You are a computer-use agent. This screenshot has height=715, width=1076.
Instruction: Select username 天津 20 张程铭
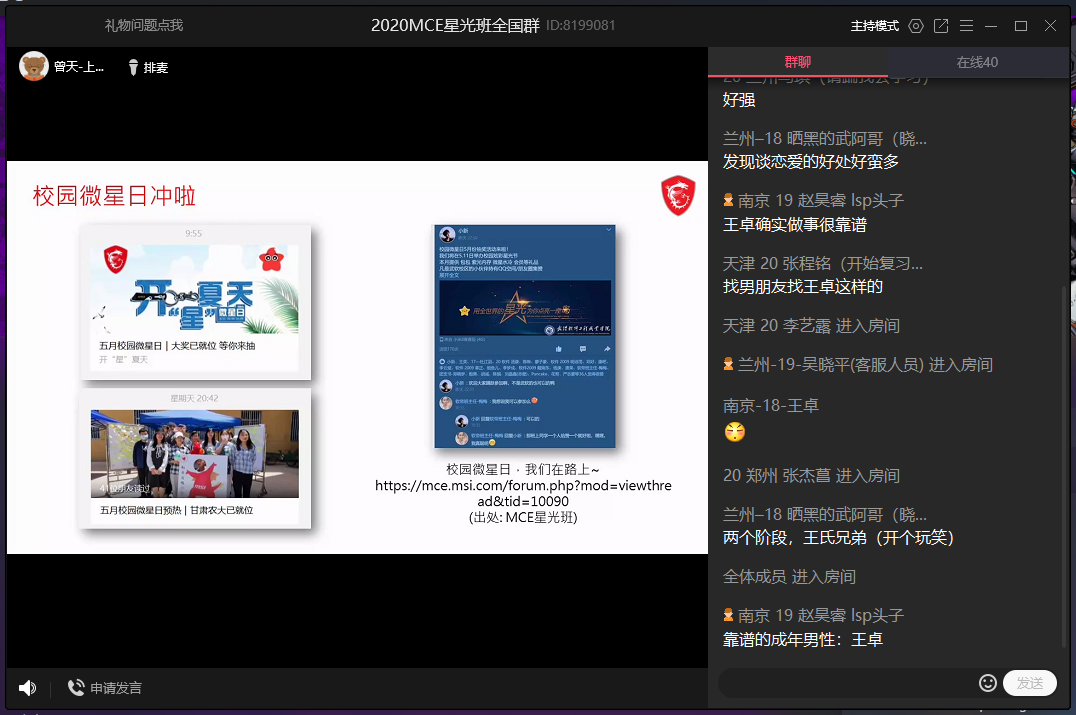822,263
